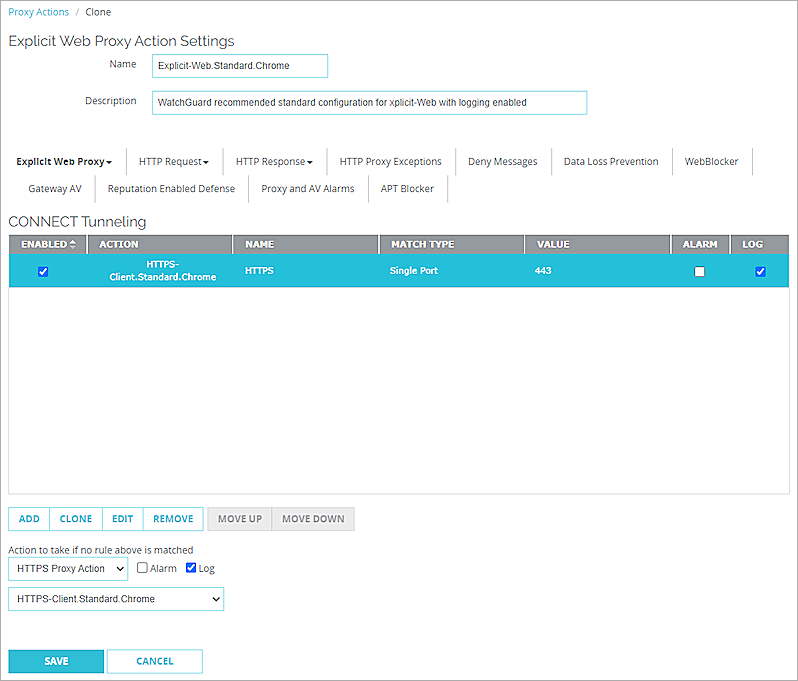
Task: Expand the HTTP Response tab menu
Action: click(274, 161)
